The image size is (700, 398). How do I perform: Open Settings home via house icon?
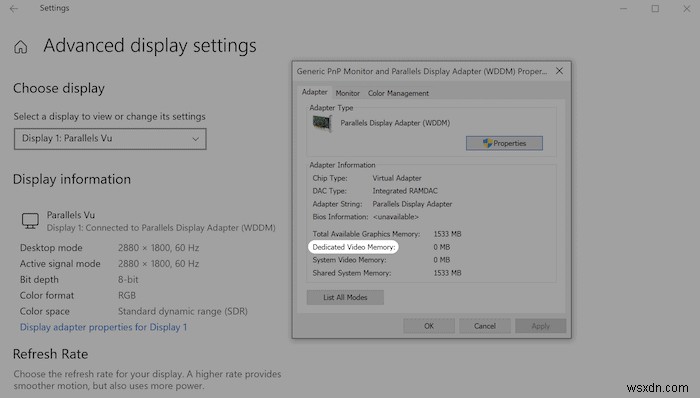tap(21, 46)
